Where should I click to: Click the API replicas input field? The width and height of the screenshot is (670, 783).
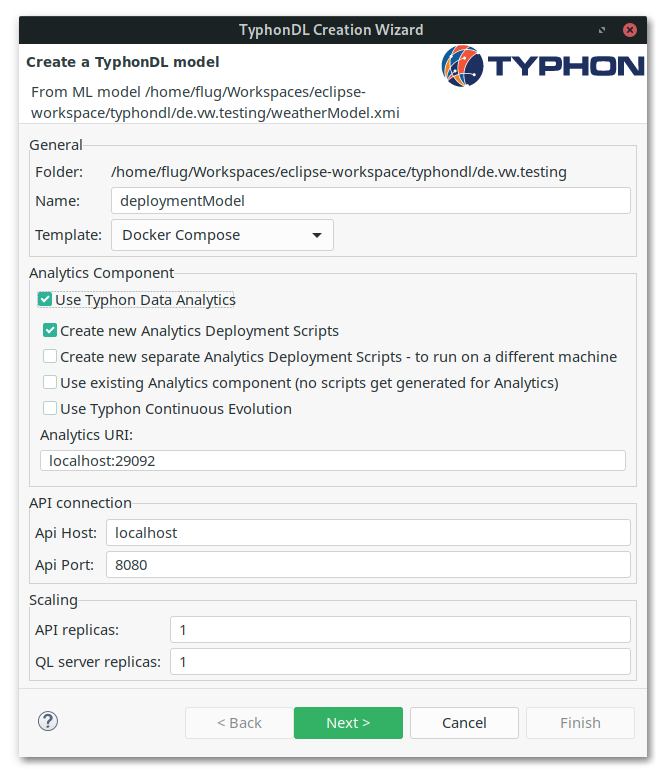pyautogui.click(x=400, y=630)
